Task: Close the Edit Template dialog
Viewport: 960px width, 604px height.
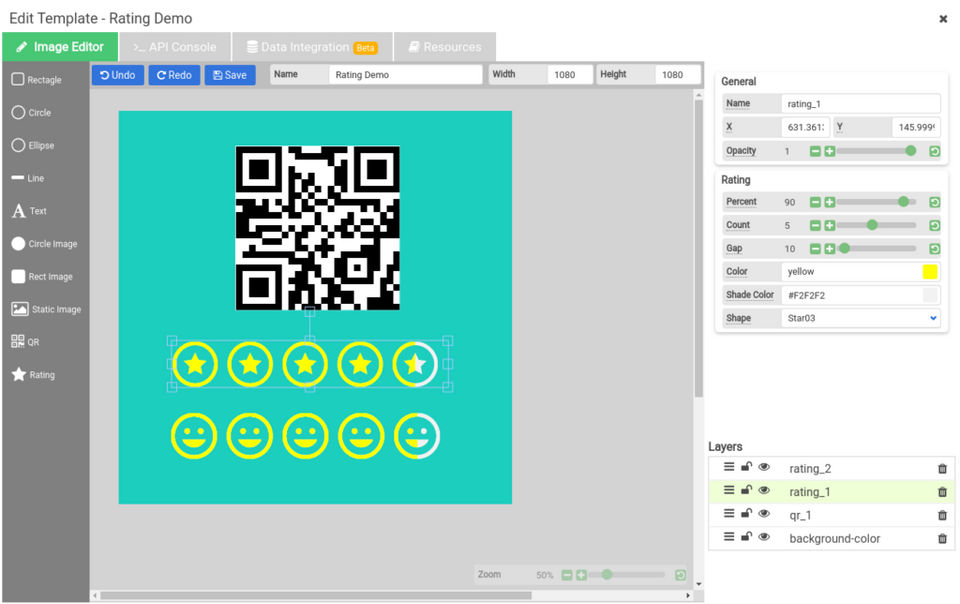Action: tap(943, 19)
